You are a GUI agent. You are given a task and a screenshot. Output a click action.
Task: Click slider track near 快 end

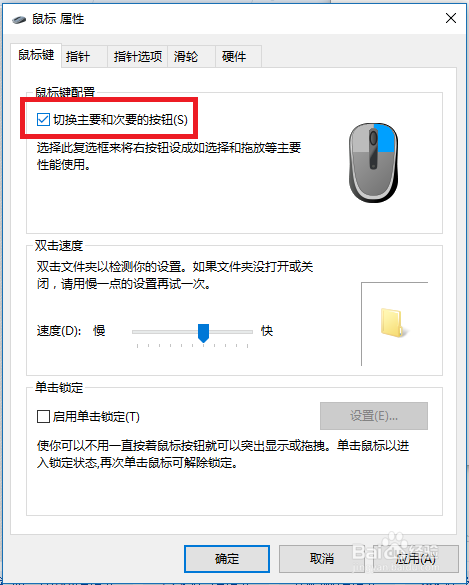click(x=244, y=331)
